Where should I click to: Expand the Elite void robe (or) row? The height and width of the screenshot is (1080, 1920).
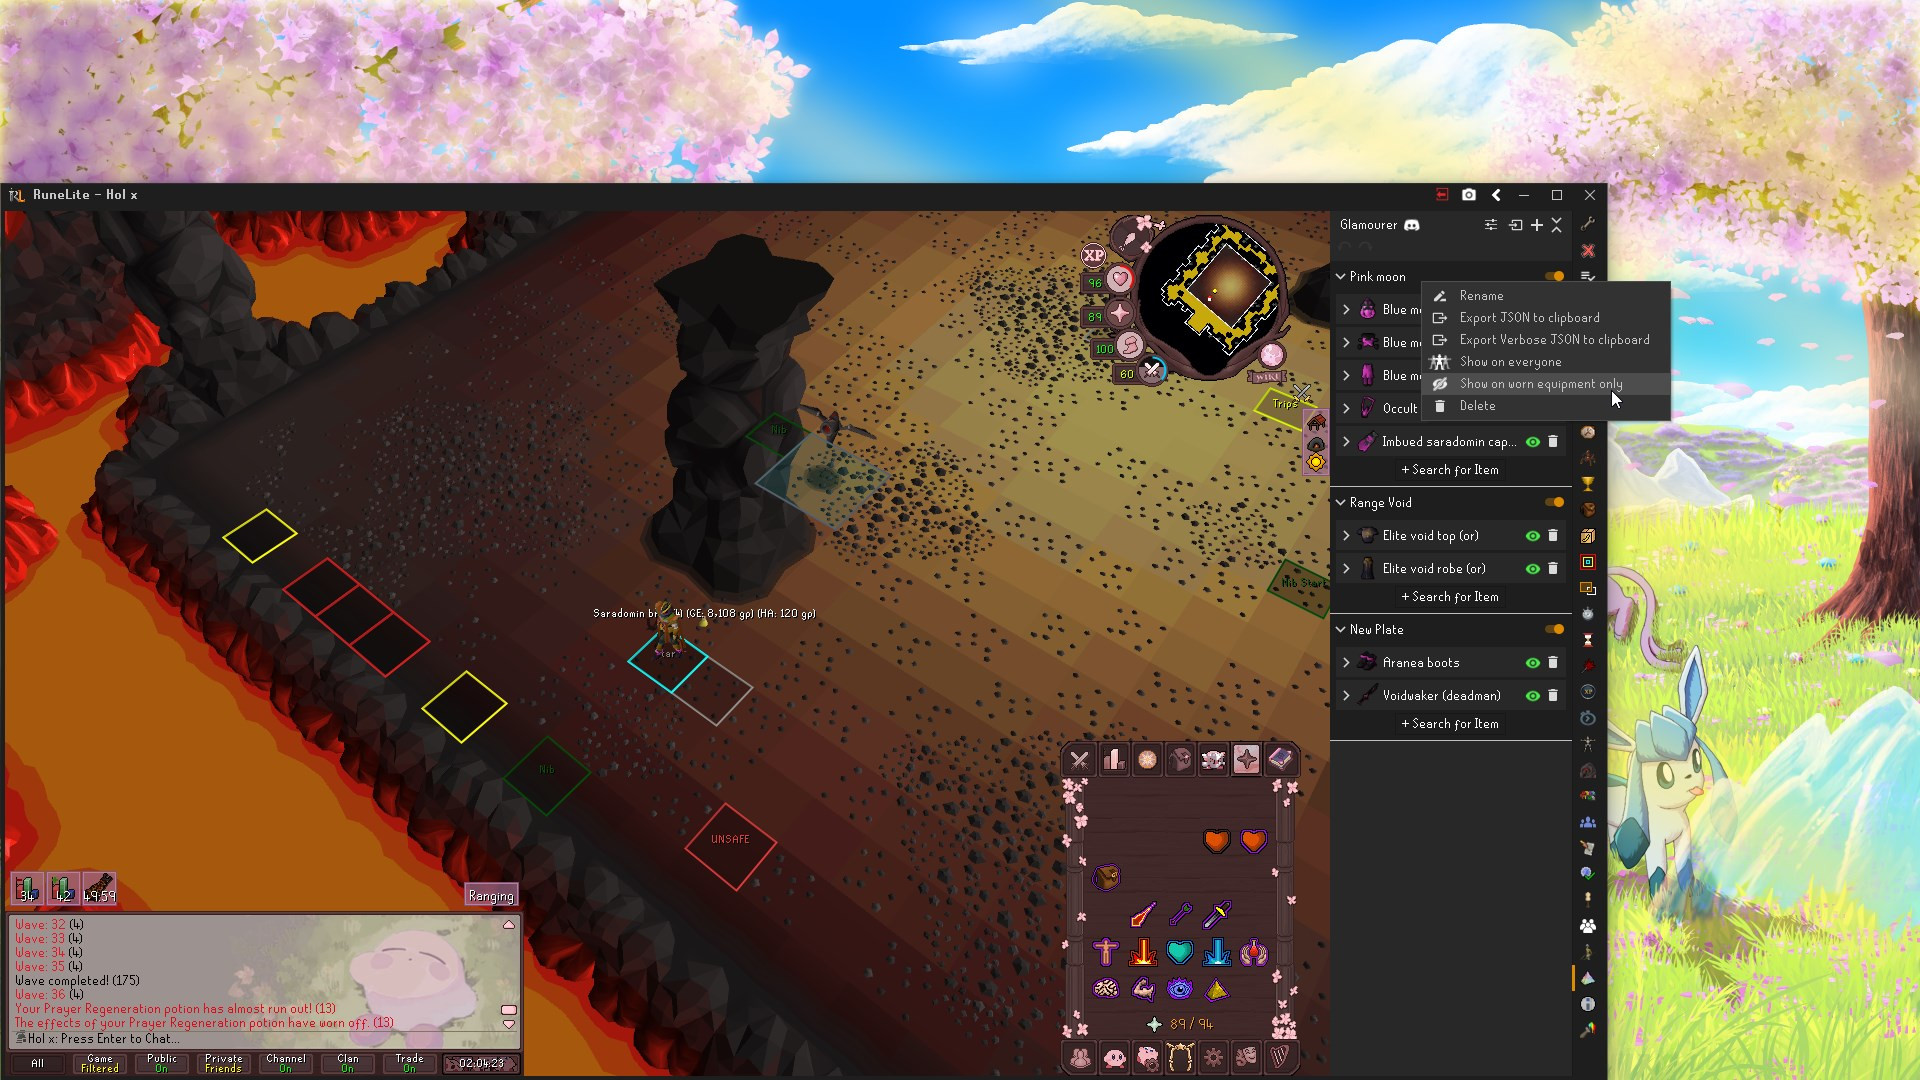coord(1346,569)
